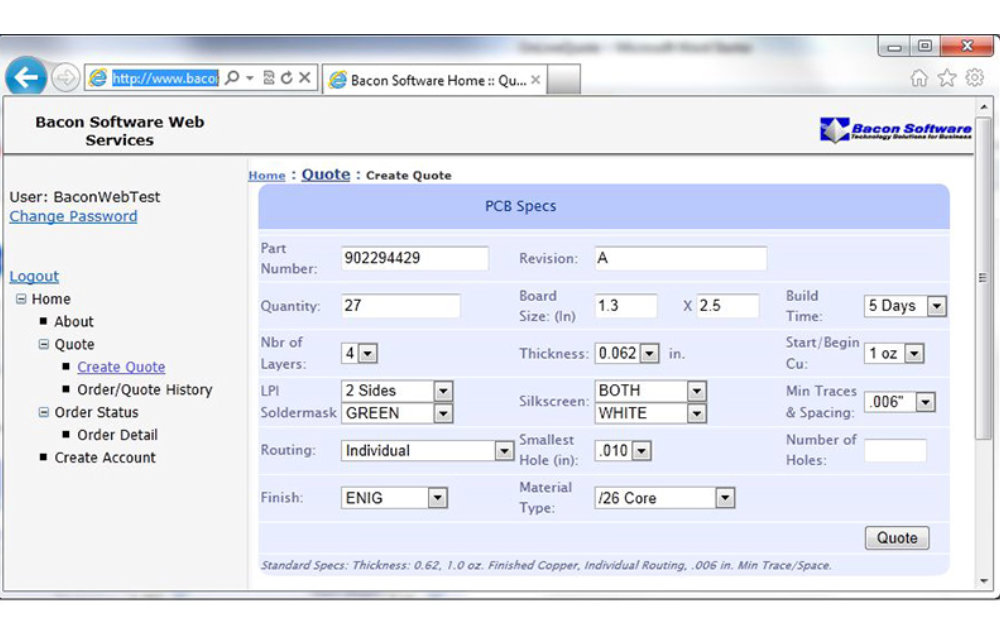This screenshot has height=640, width=1000.
Task: Click the Quantity input field
Action: [401, 306]
